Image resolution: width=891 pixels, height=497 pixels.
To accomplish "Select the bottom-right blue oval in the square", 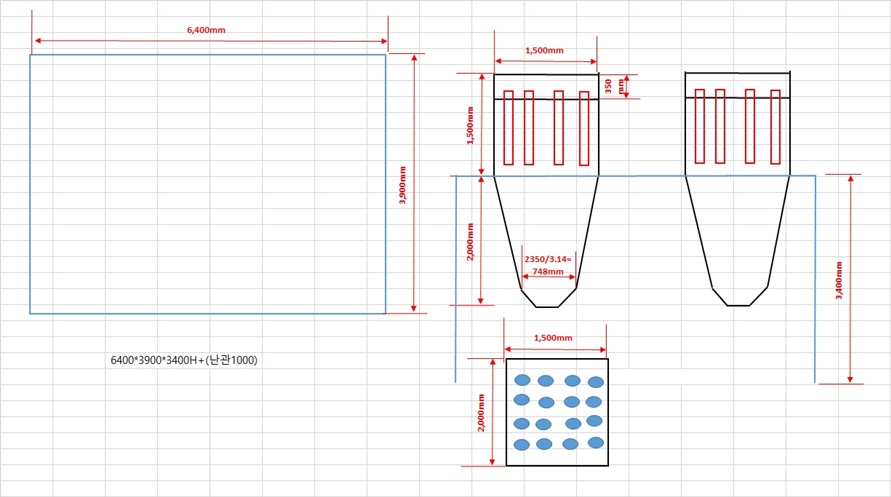I will pos(596,443).
